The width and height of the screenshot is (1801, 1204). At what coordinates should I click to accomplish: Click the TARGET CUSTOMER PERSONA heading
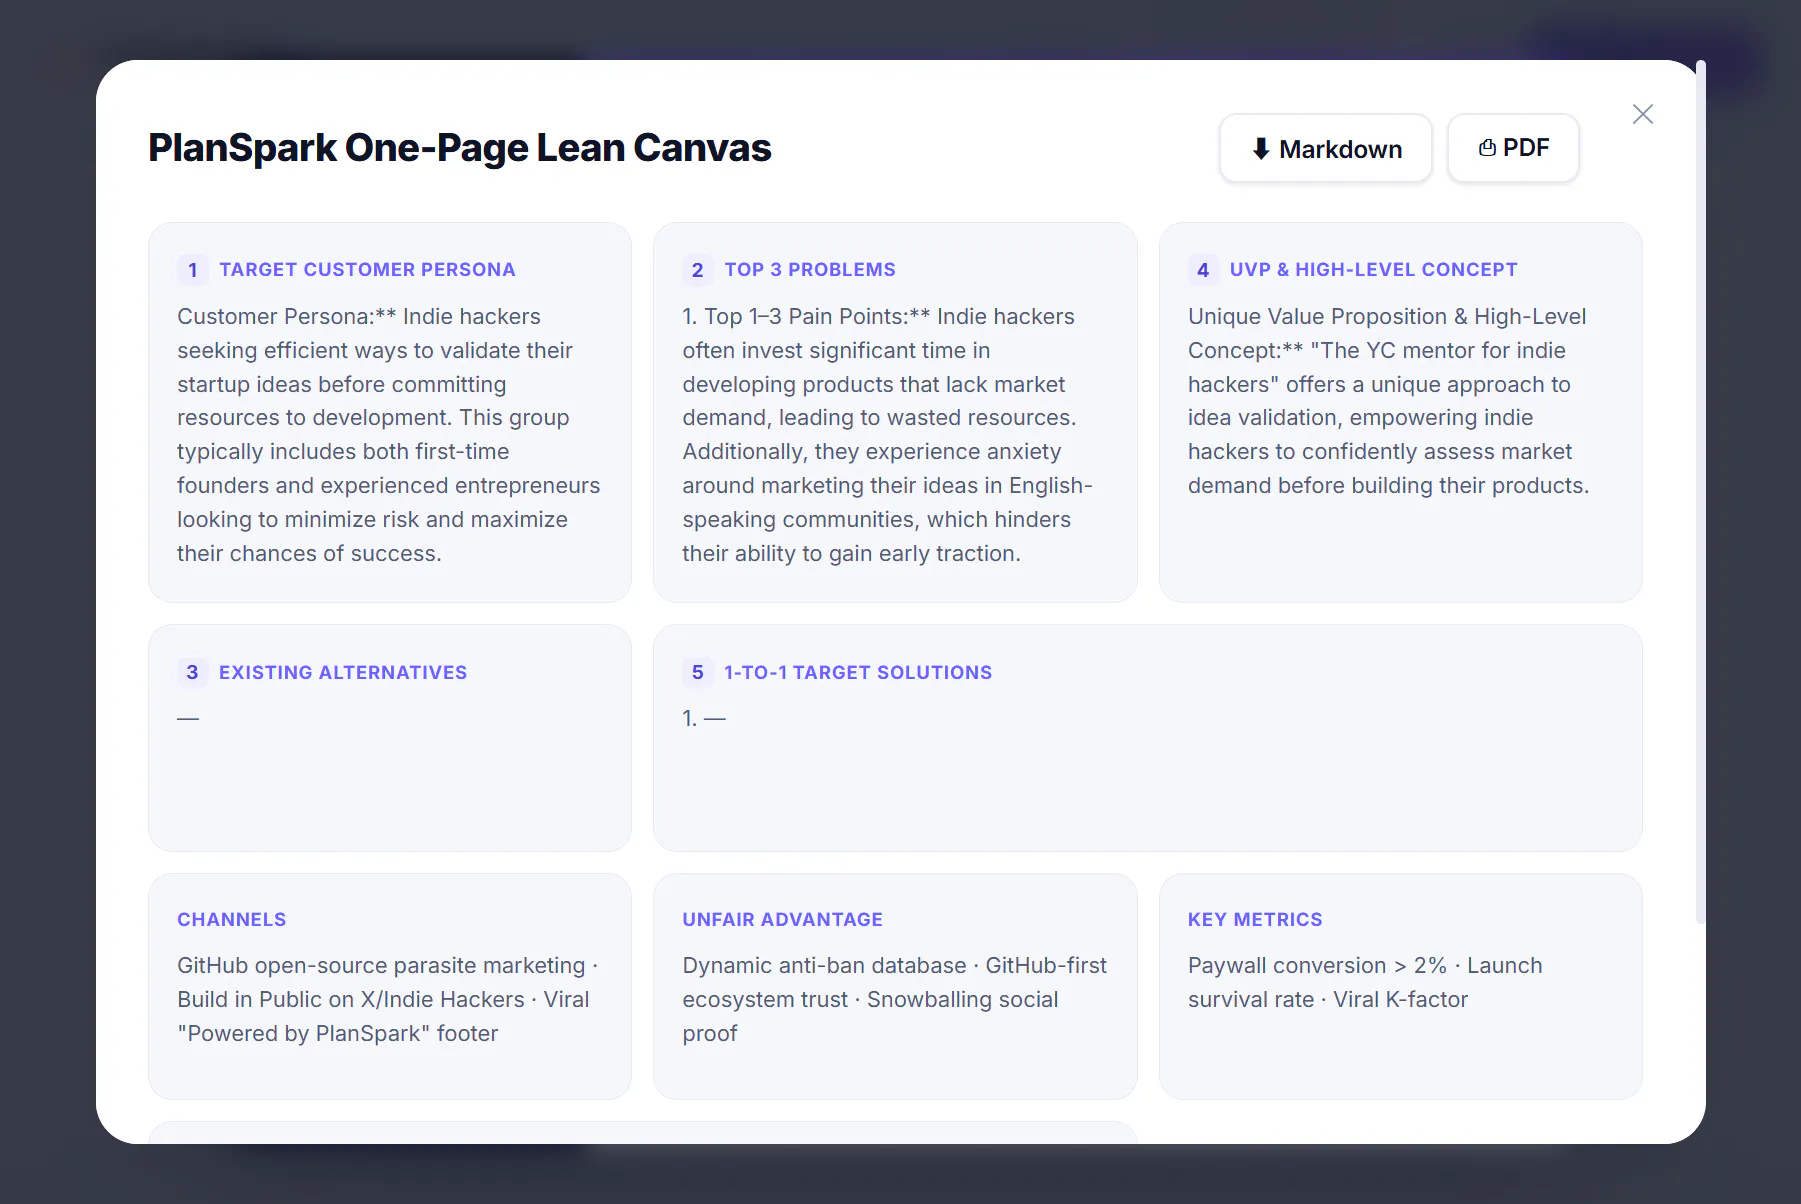367,270
